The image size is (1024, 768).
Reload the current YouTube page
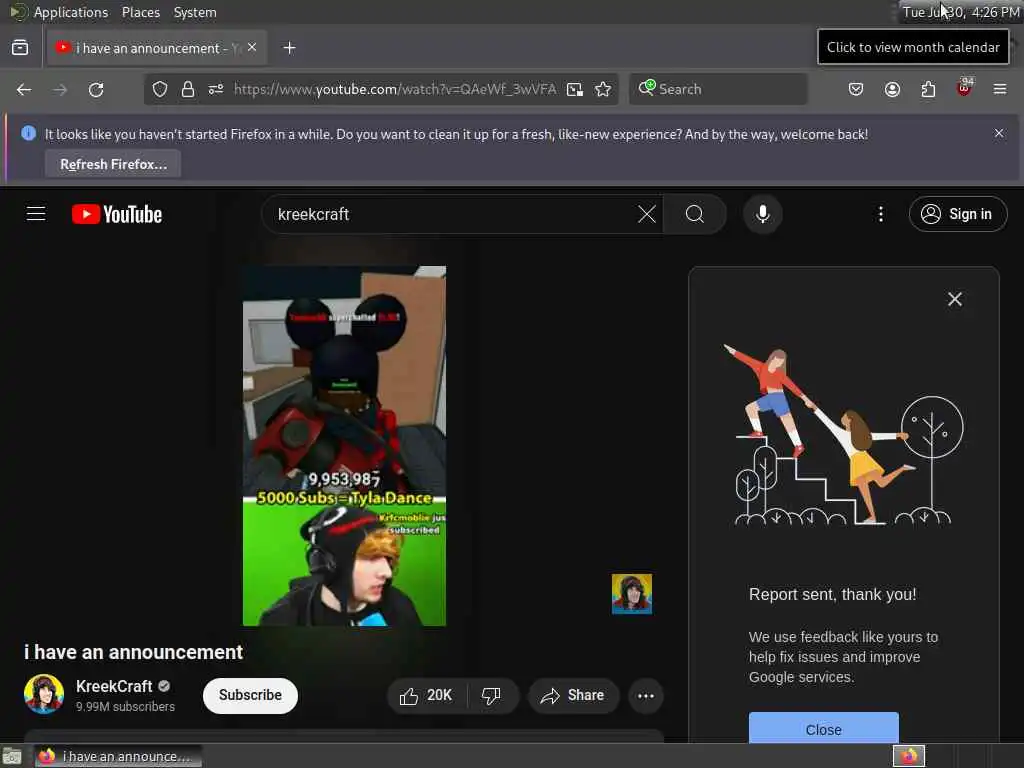(96, 89)
